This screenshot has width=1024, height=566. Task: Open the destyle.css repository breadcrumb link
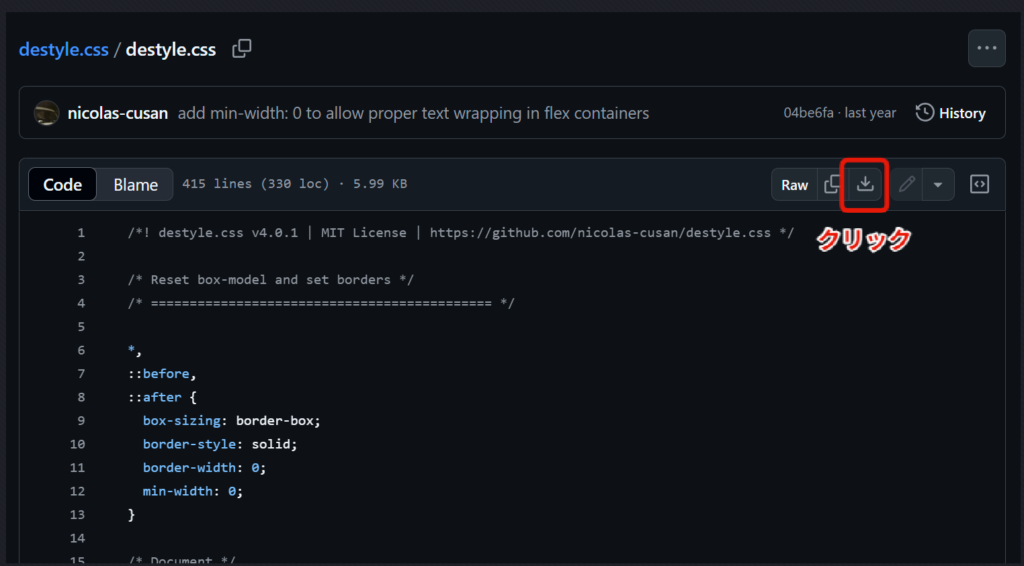[64, 49]
